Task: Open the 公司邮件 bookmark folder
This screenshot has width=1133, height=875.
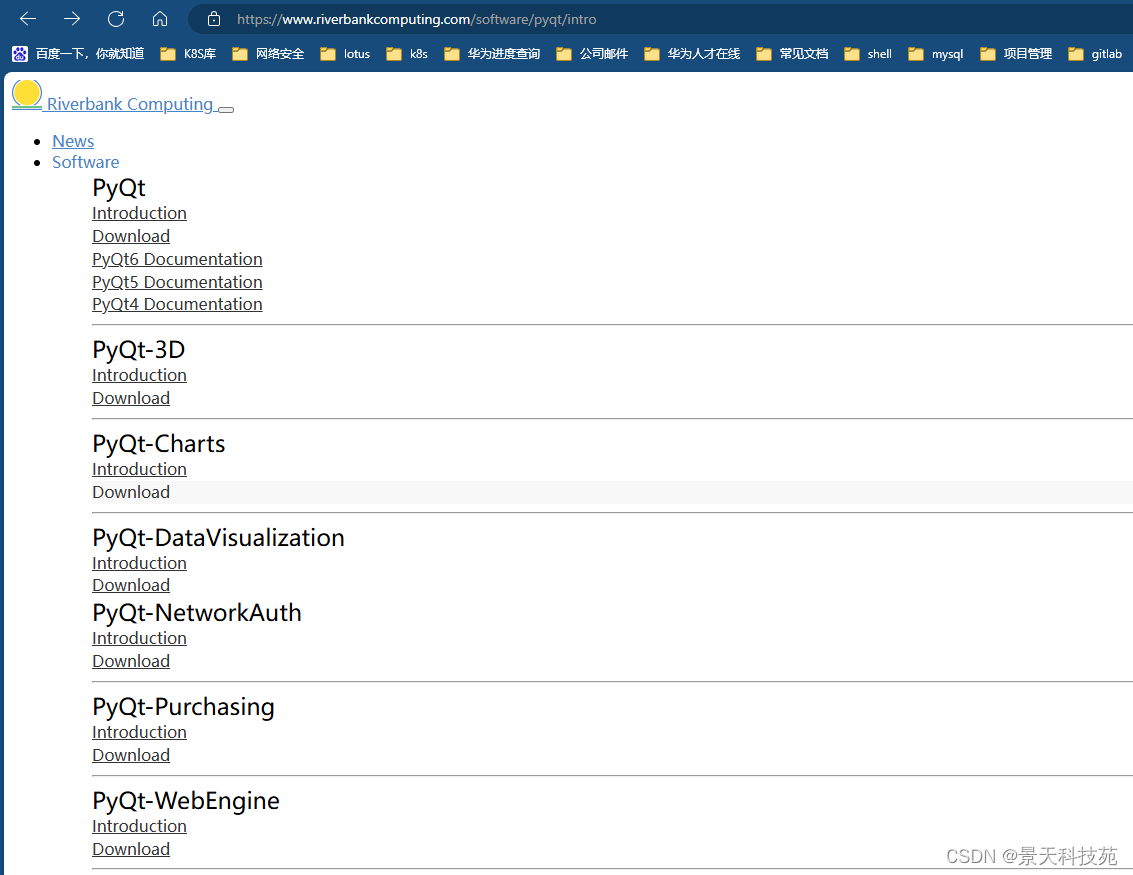Action: tap(592, 53)
